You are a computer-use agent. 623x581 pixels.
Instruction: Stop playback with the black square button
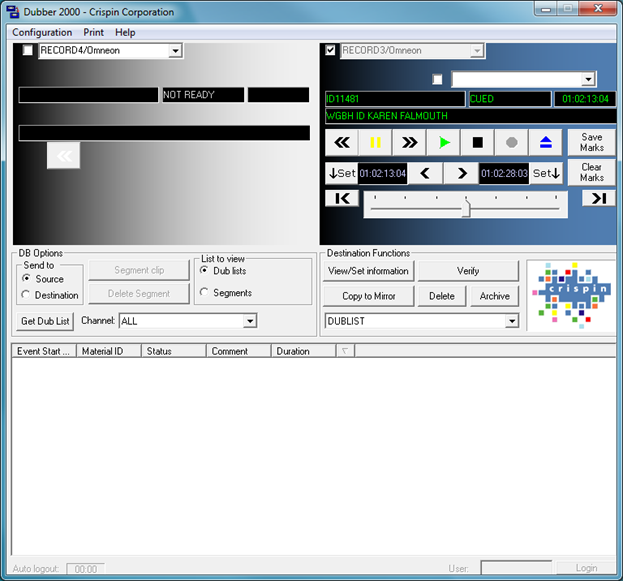(478, 142)
